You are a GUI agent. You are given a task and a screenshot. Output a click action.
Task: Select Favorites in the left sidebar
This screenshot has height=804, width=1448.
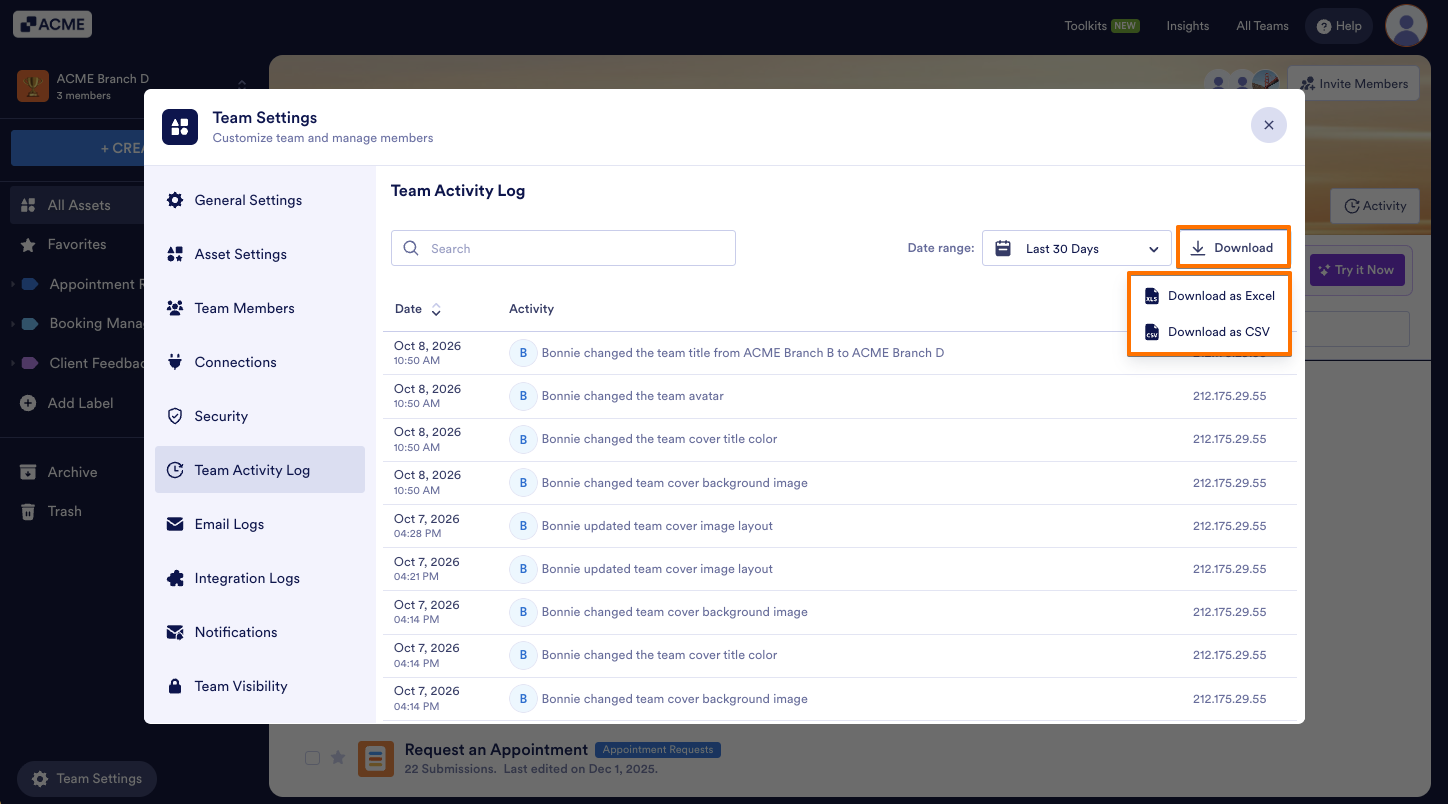click(x=77, y=244)
